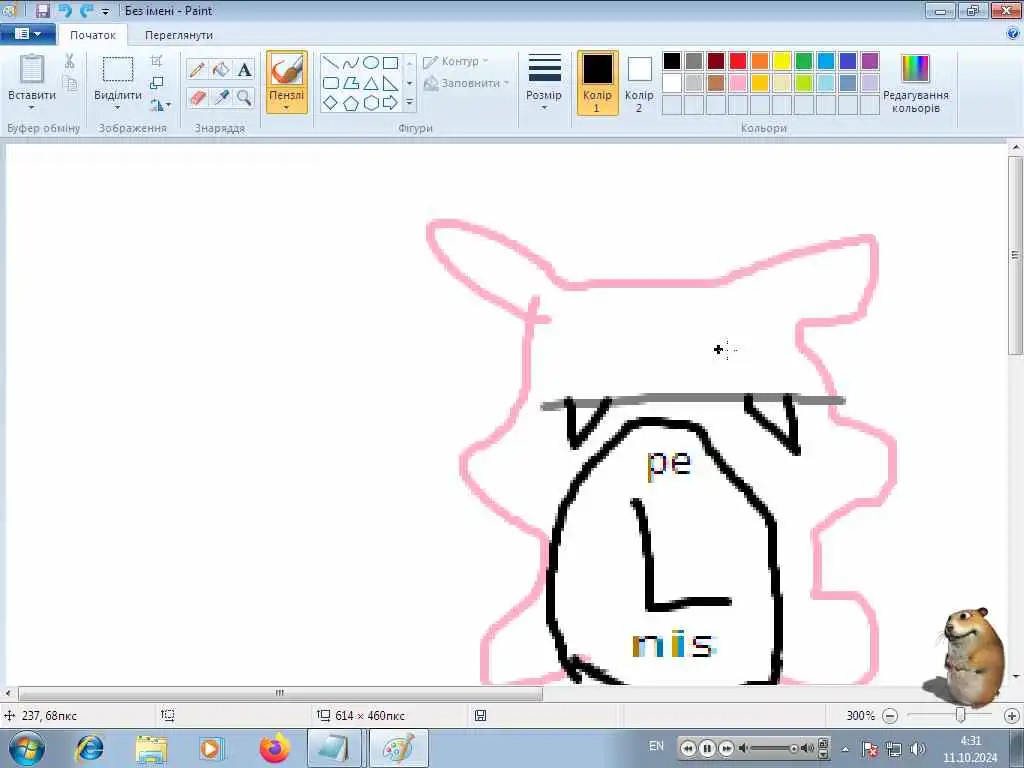
Task: Open the Rotate or flip dropdown
Action: [161, 104]
